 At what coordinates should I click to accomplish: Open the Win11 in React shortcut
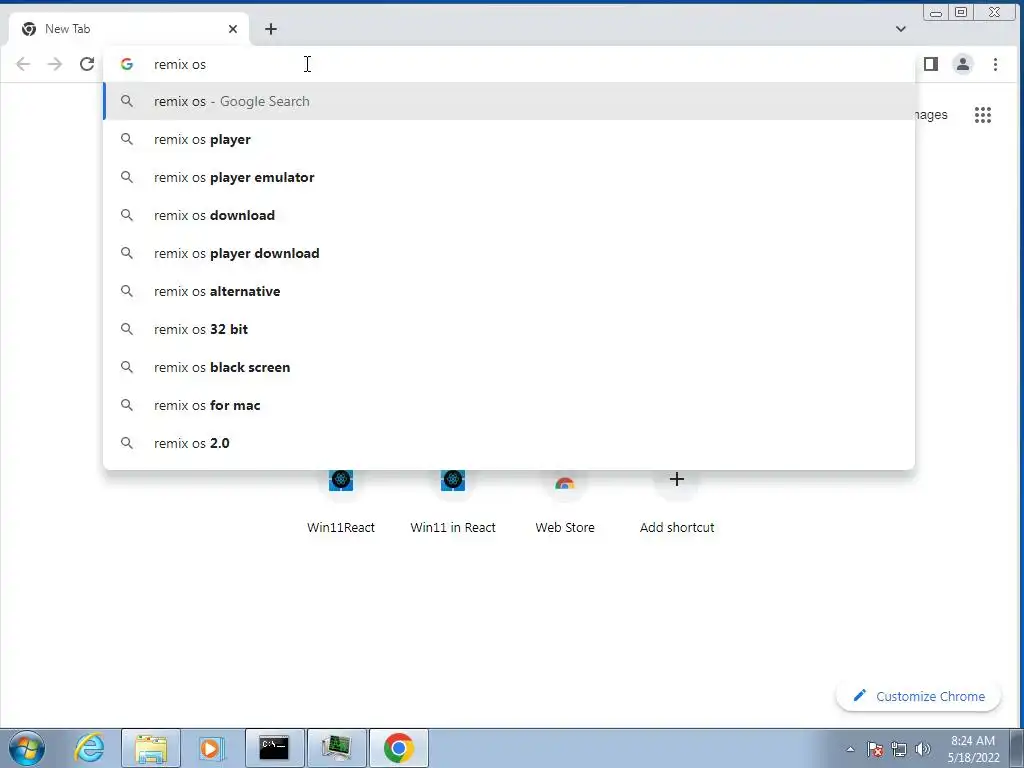453,502
